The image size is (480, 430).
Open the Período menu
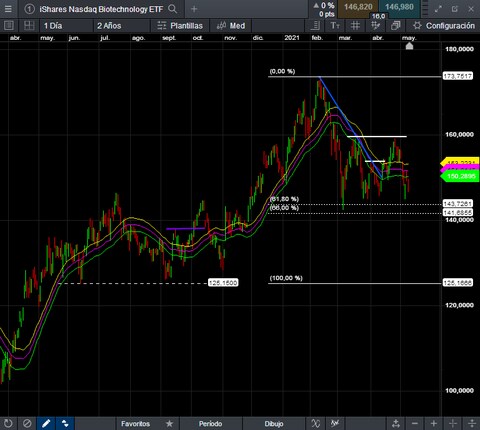210,424
